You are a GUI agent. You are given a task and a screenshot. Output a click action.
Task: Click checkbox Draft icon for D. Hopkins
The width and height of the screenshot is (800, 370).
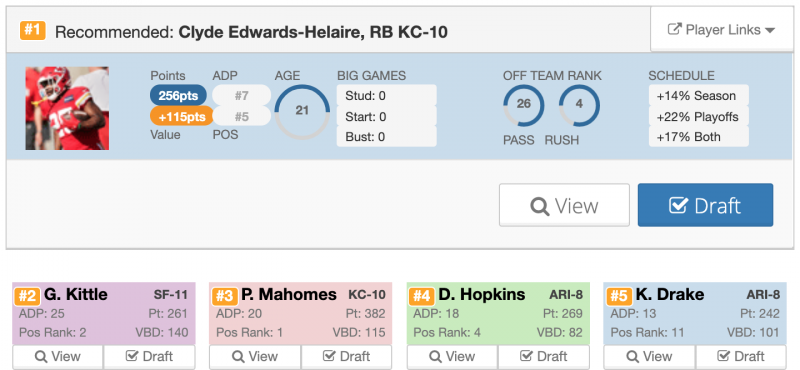coord(526,356)
